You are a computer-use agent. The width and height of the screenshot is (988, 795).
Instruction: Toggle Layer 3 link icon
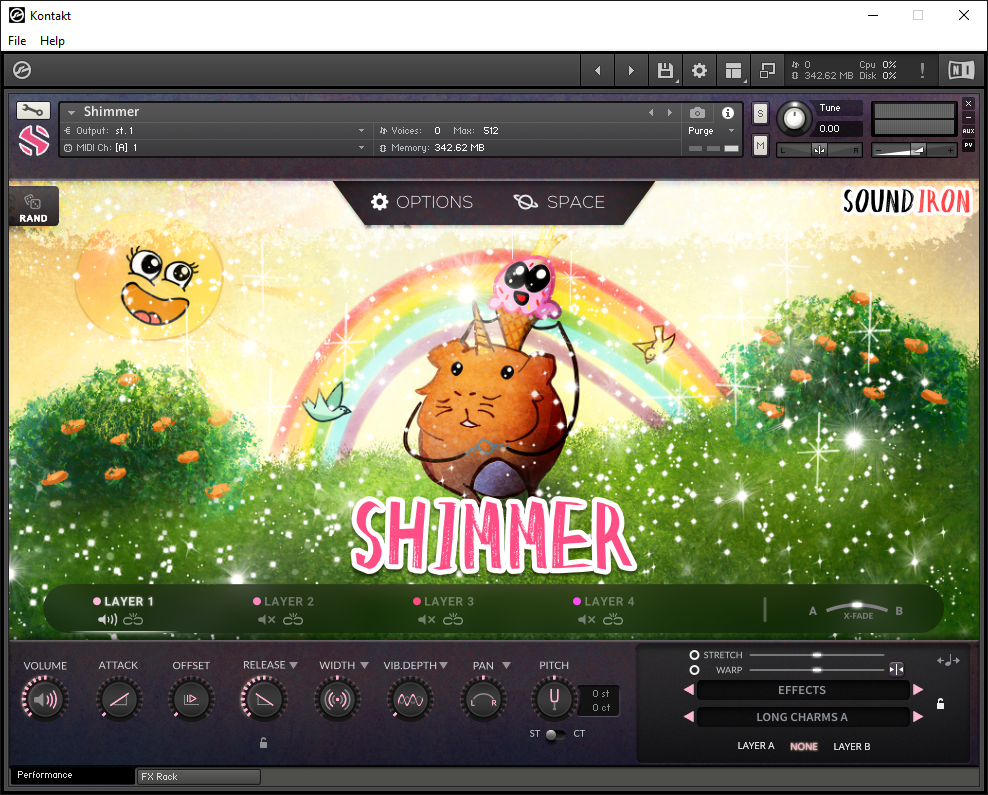coord(453,620)
